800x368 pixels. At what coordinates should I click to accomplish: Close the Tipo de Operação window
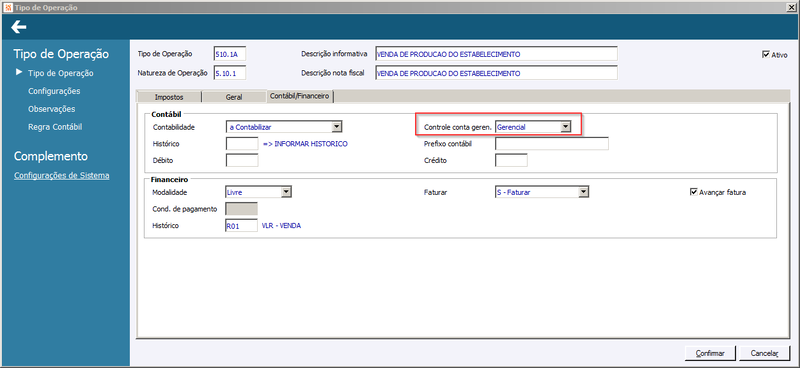(x=792, y=7)
